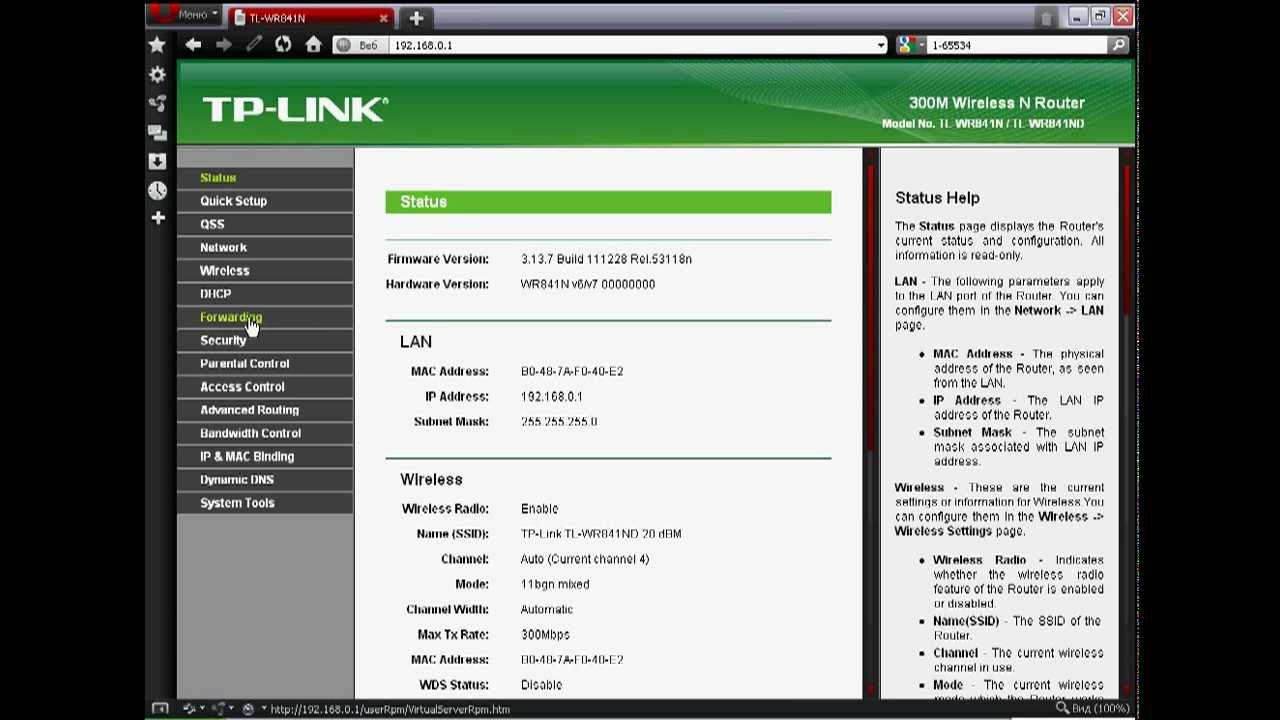Click the green Status page header
The width and height of the screenshot is (1280, 720).
pos(608,202)
